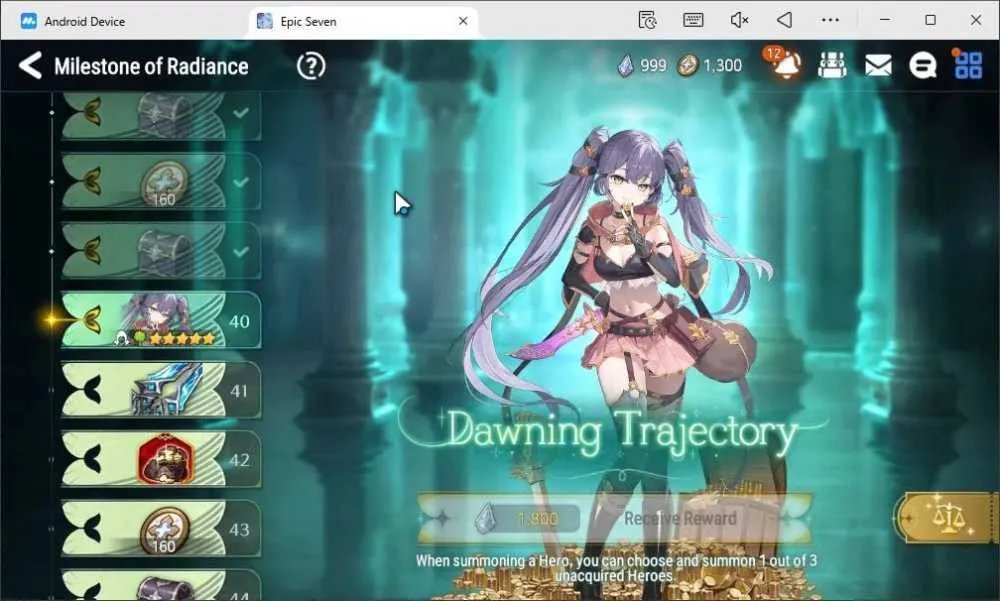Open notifications bell with 12 badge
Viewport: 1000px width, 601px height.
click(x=783, y=63)
